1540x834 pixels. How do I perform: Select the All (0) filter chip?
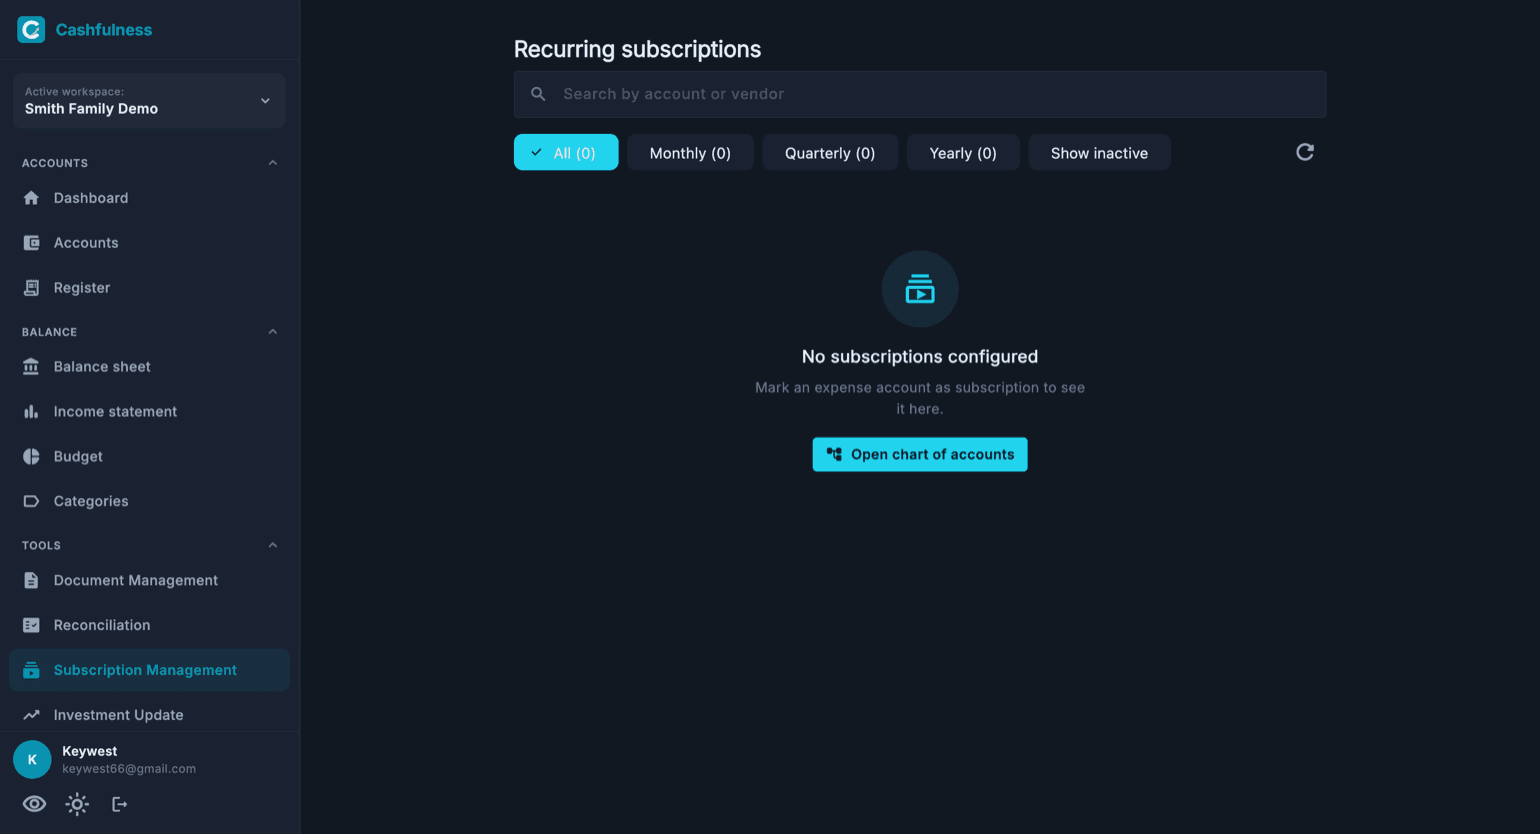566,153
